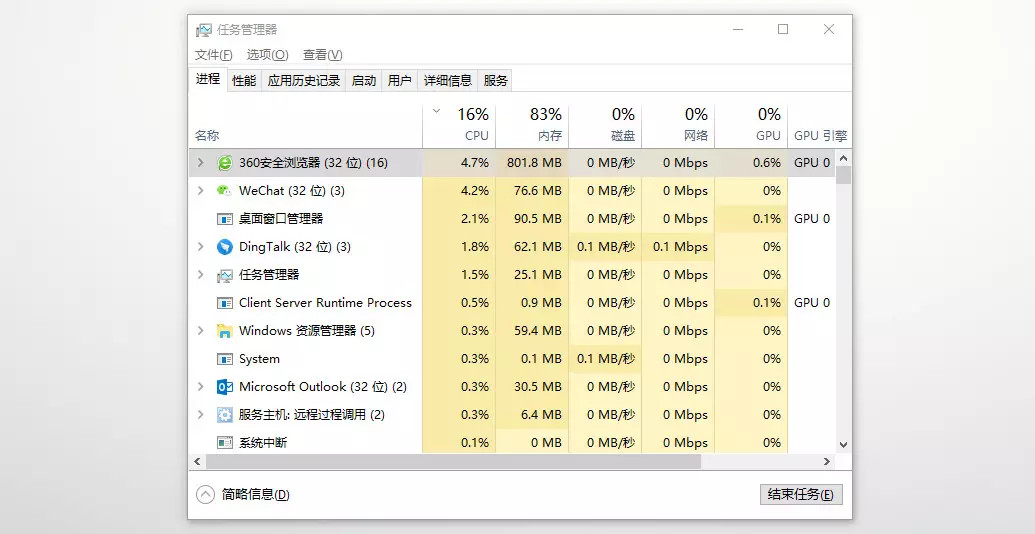Click the horizontal scrollbar thumb
The image size is (1035, 534).
tap(453, 461)
